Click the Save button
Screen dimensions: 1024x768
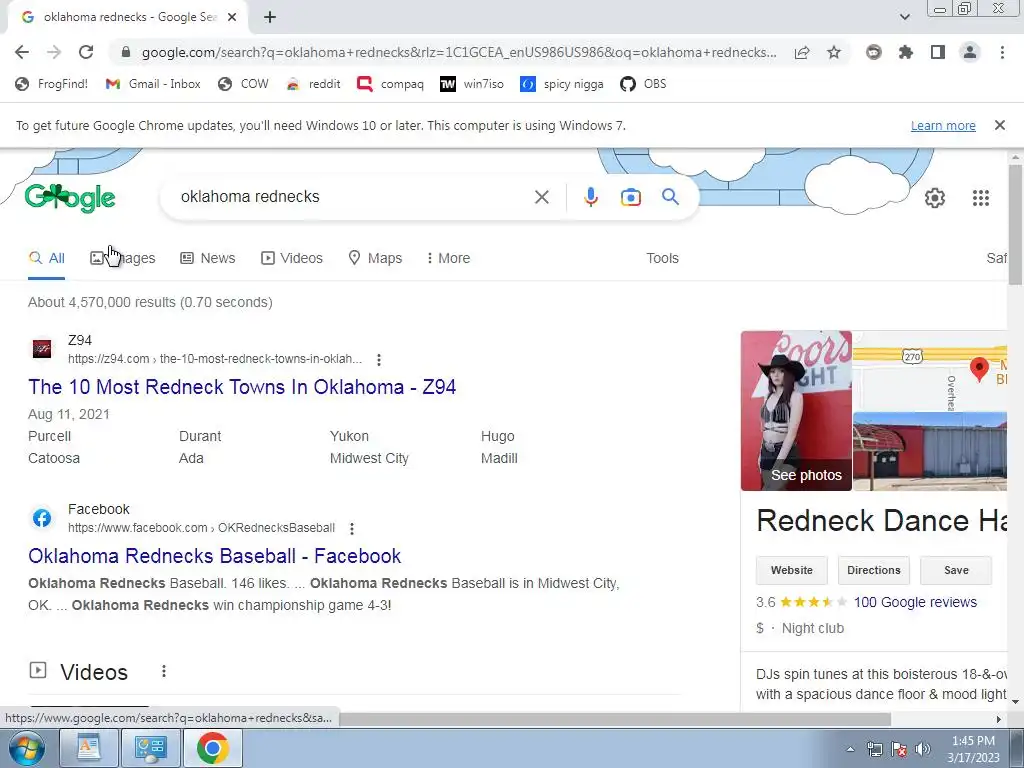pos(956,570)
